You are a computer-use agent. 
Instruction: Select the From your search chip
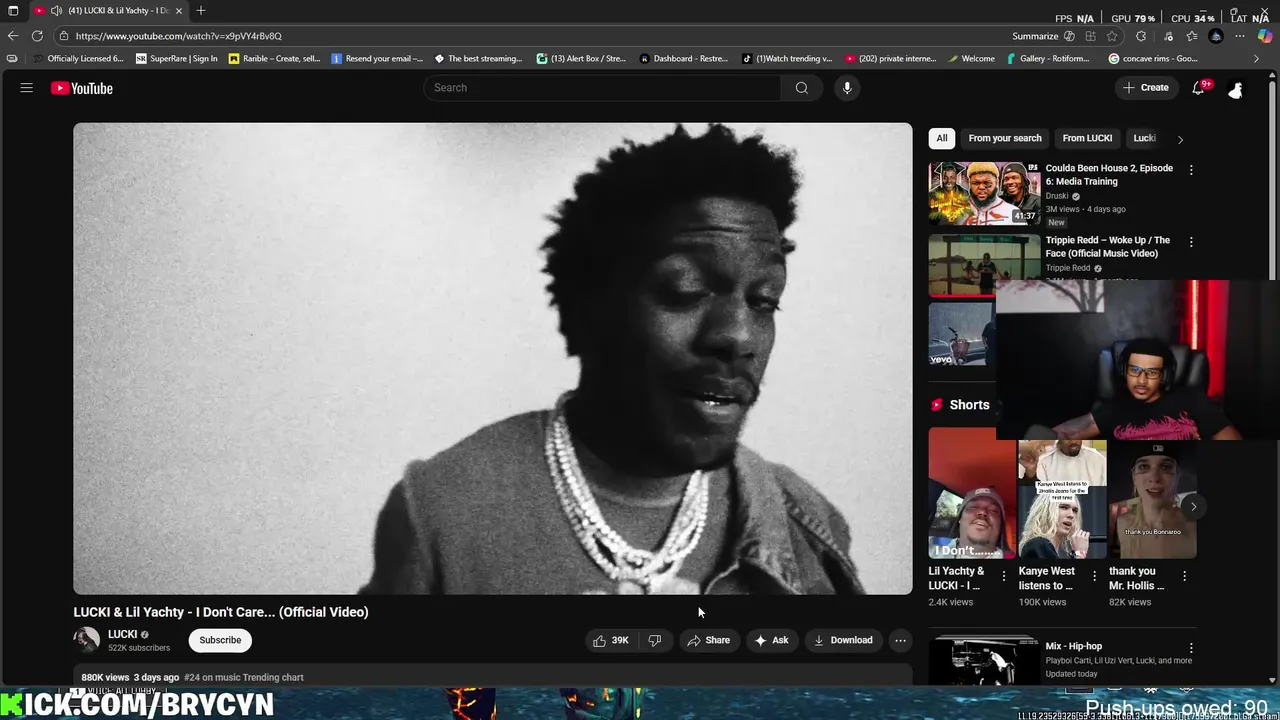[x=1005, y=138]
